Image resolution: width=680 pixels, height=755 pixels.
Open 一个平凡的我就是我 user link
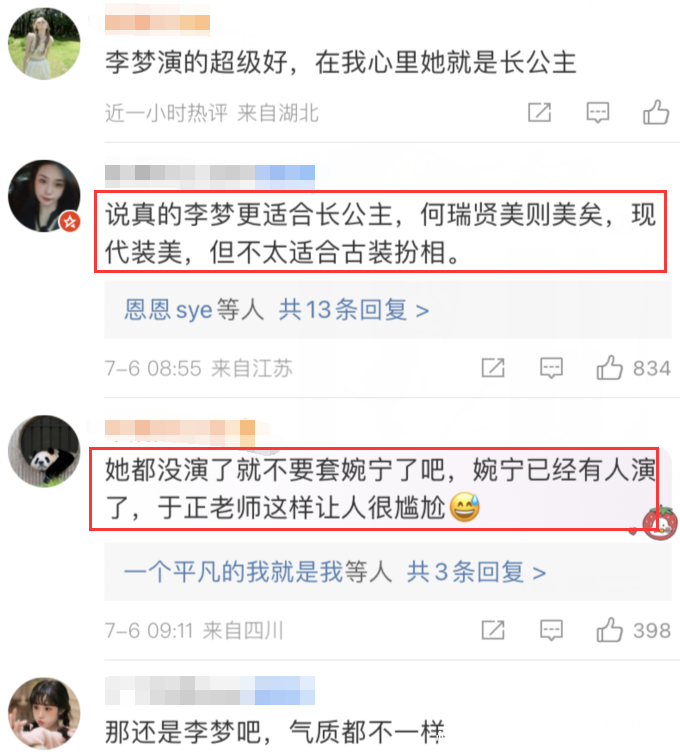point(233,572)
